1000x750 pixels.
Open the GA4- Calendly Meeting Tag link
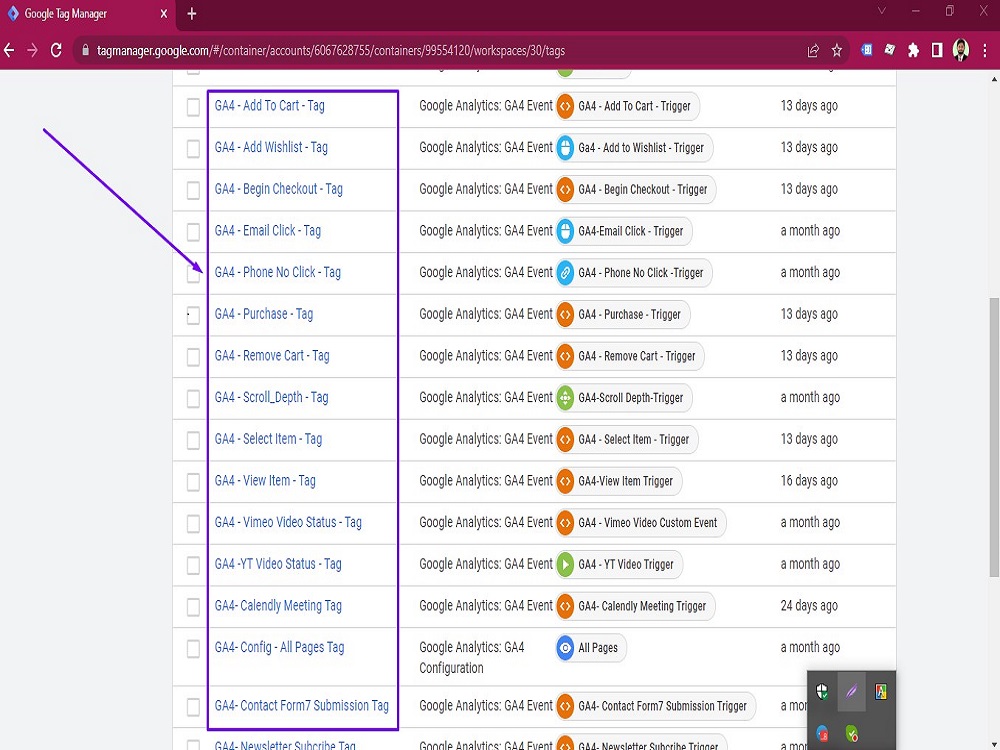[x=278, y=605]
